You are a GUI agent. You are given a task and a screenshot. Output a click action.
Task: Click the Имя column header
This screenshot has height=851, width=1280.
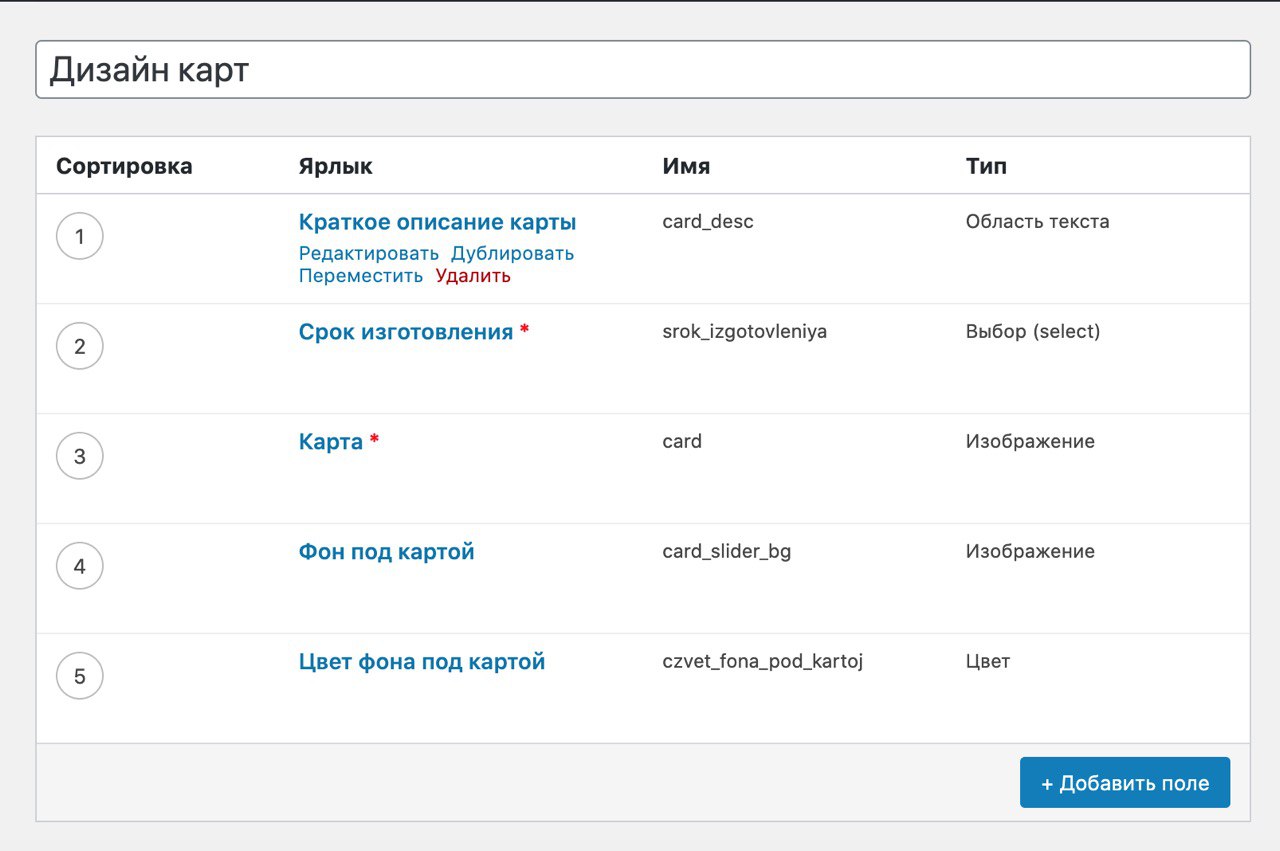(686, 166)
